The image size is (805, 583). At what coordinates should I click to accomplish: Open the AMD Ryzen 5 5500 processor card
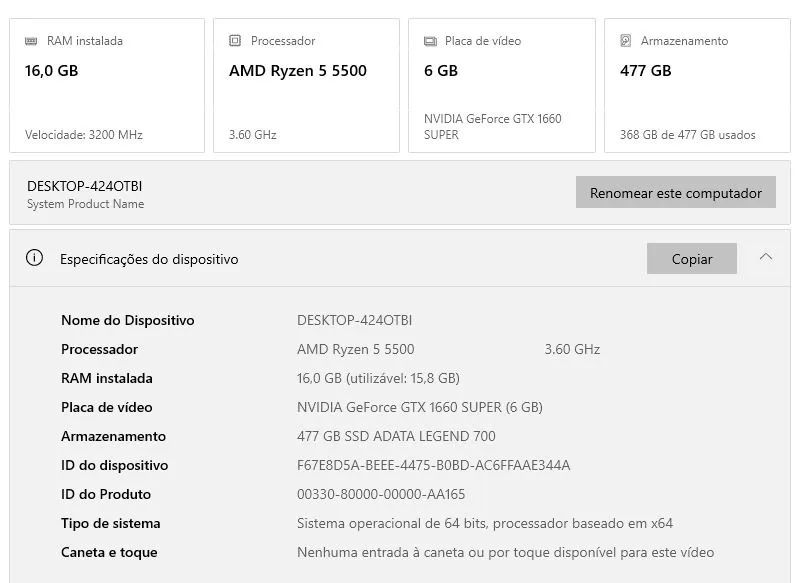[306, 86]
